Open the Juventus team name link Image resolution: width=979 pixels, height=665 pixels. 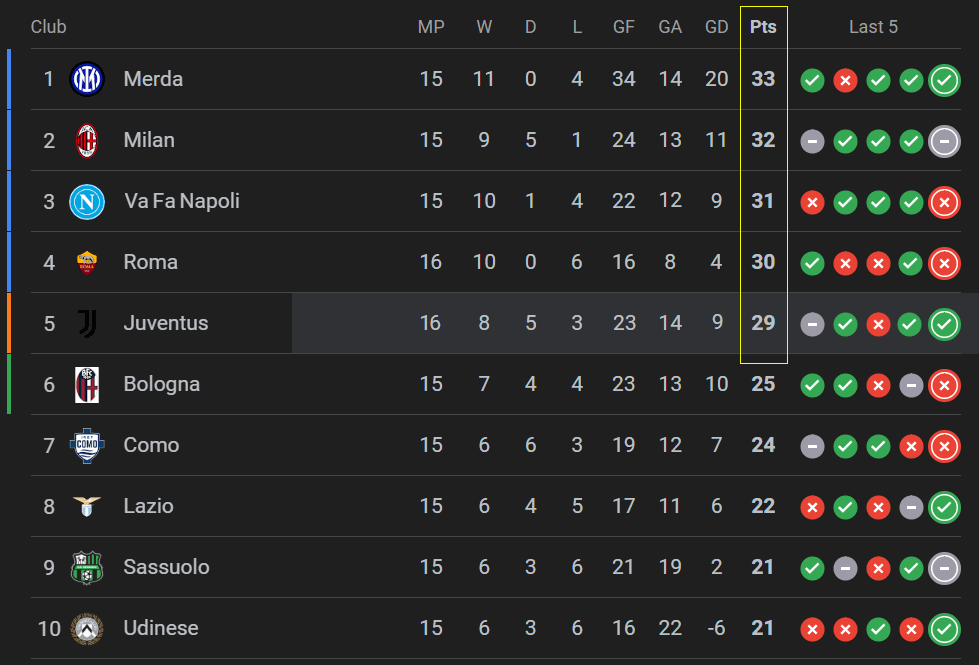click(x=166, y=323)
